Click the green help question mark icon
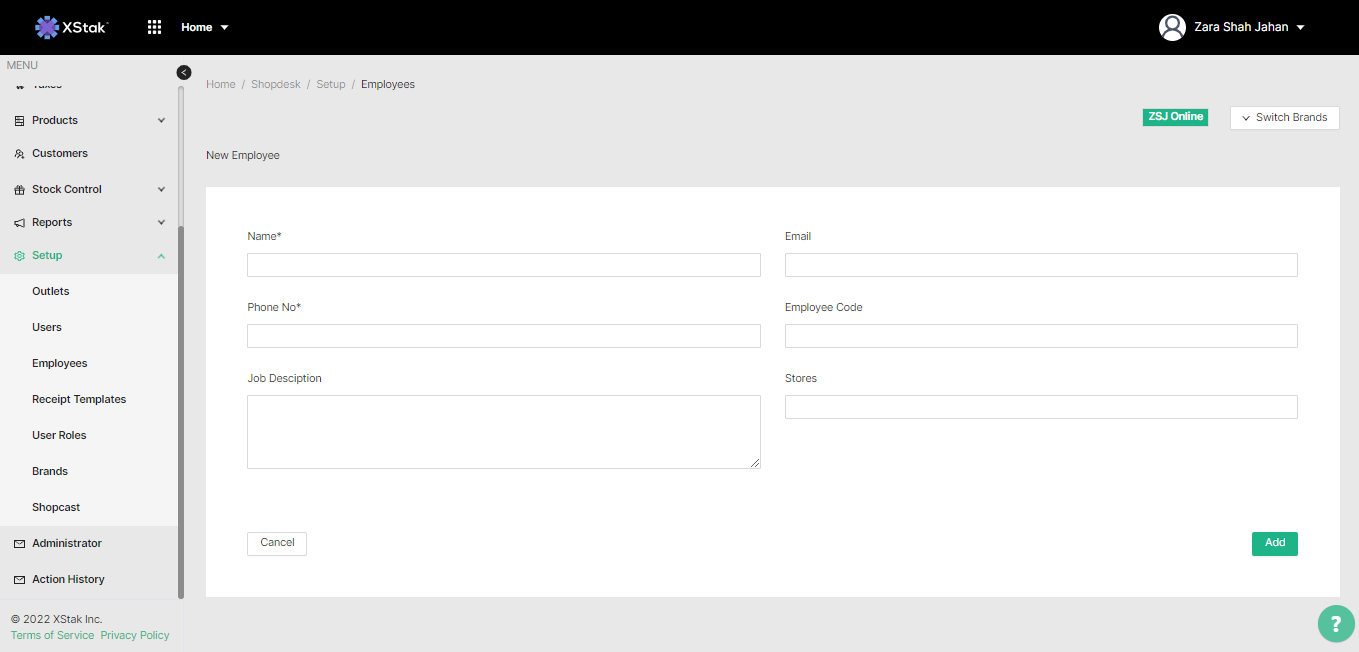This screenshot has height=652, width=1359. [x=1335, y=623]
